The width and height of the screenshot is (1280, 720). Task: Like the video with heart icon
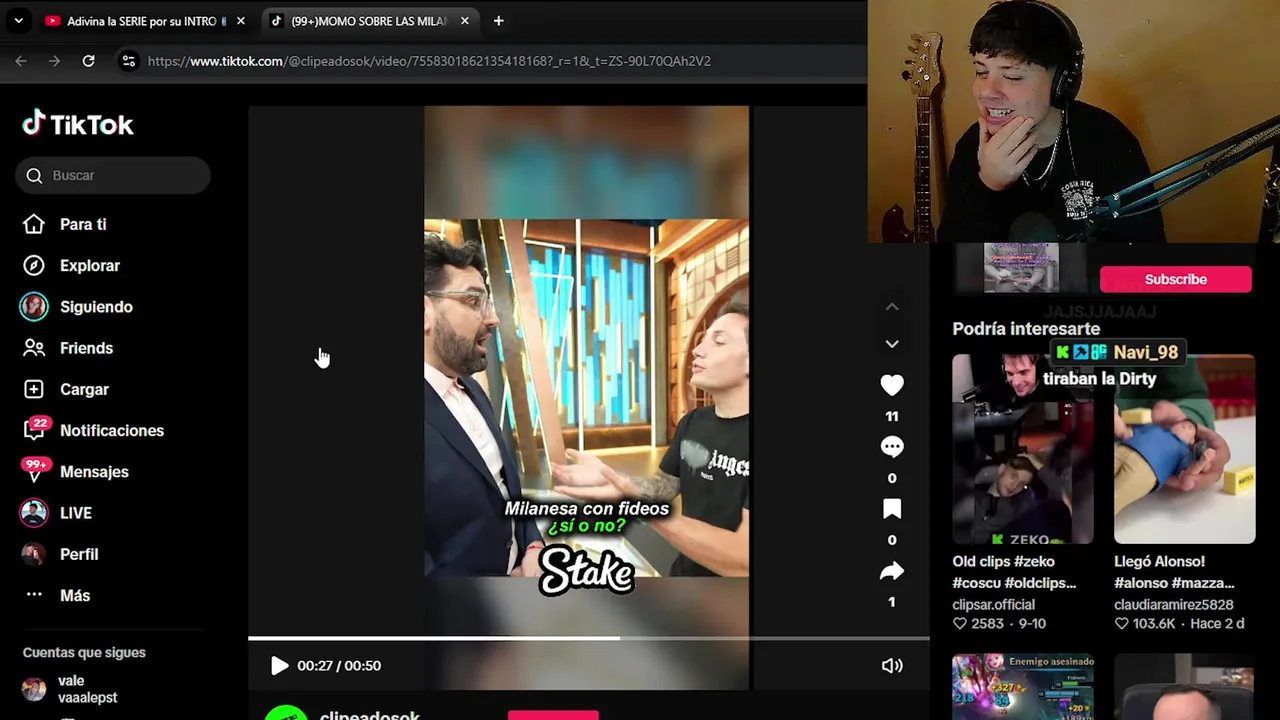[892, 385]
